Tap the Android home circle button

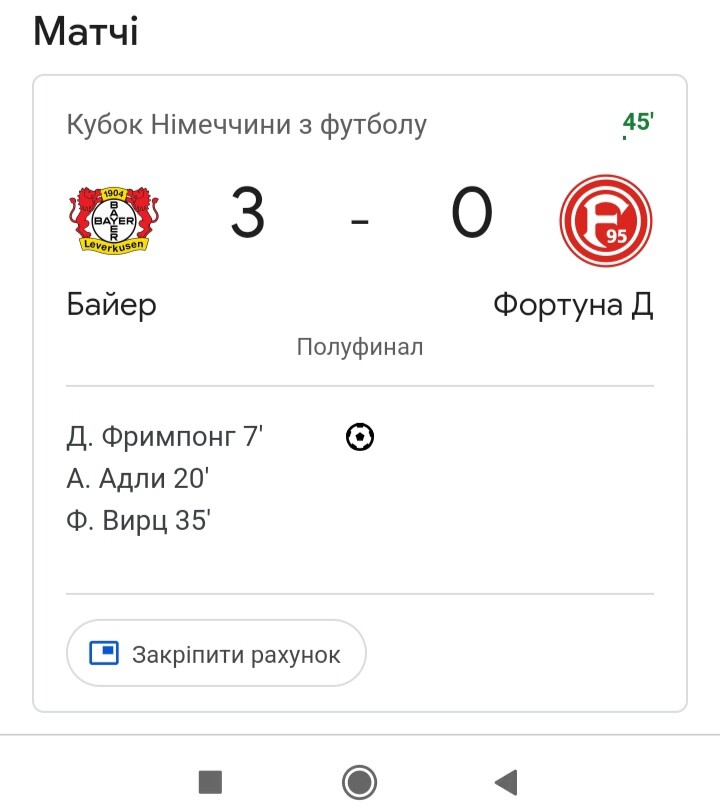[x=359, y=782]
